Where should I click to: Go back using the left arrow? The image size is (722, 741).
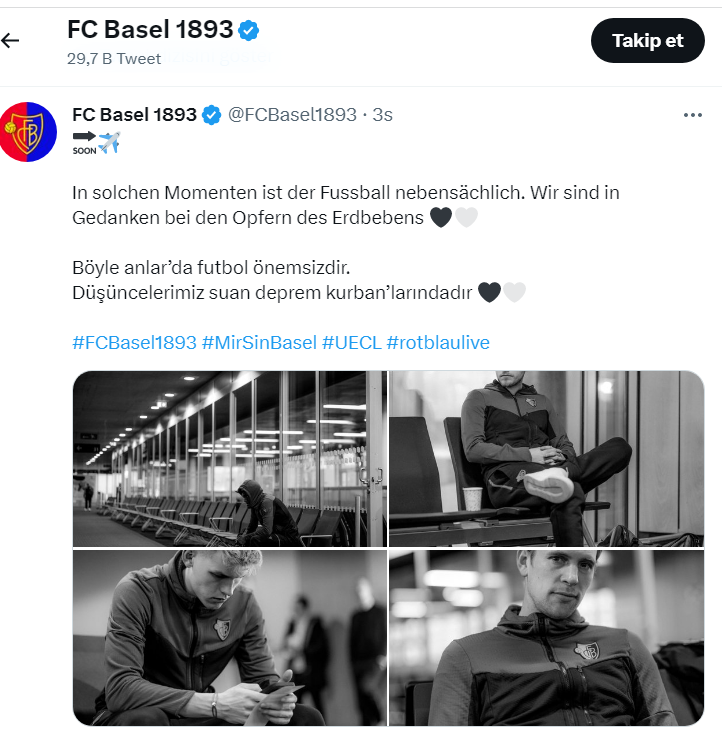click(x=11, y=41)
